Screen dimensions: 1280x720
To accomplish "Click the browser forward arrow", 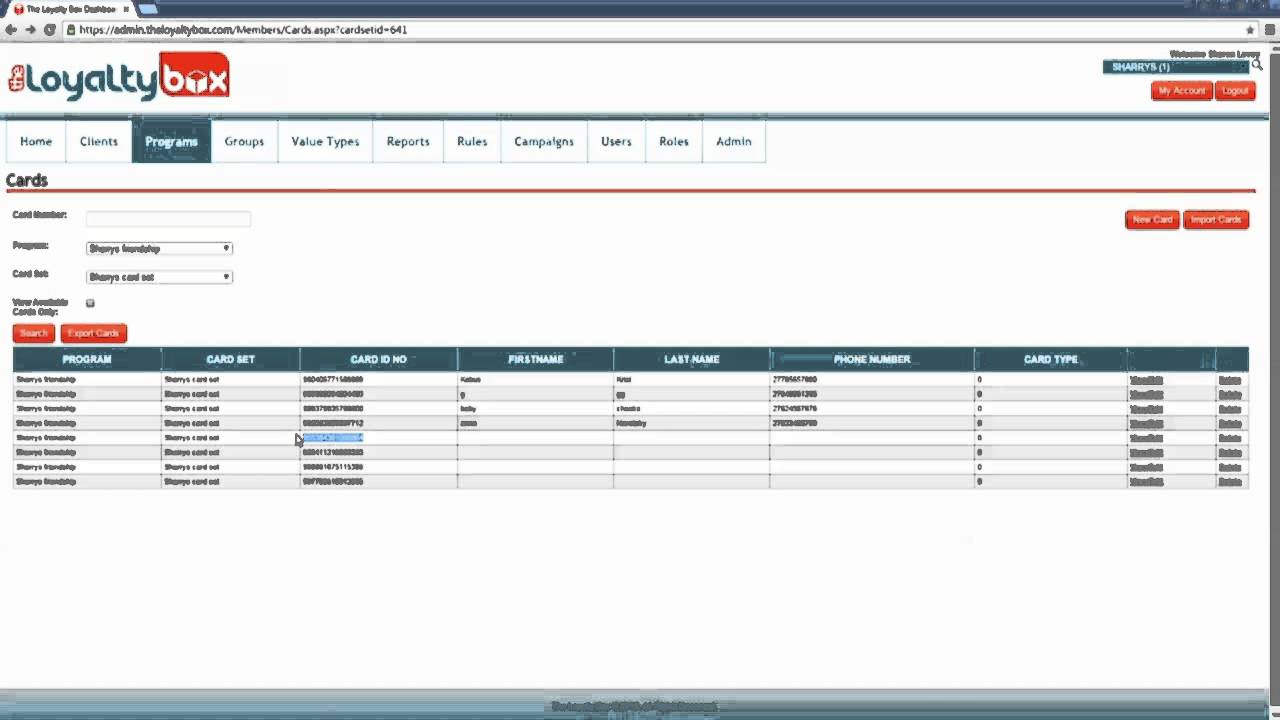I will (30, 30).
